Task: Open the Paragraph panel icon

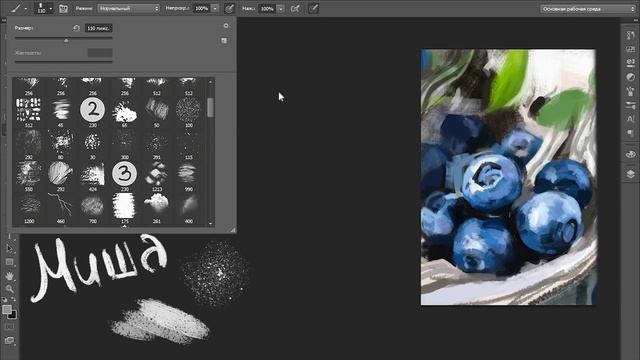Action: (630, 133)
